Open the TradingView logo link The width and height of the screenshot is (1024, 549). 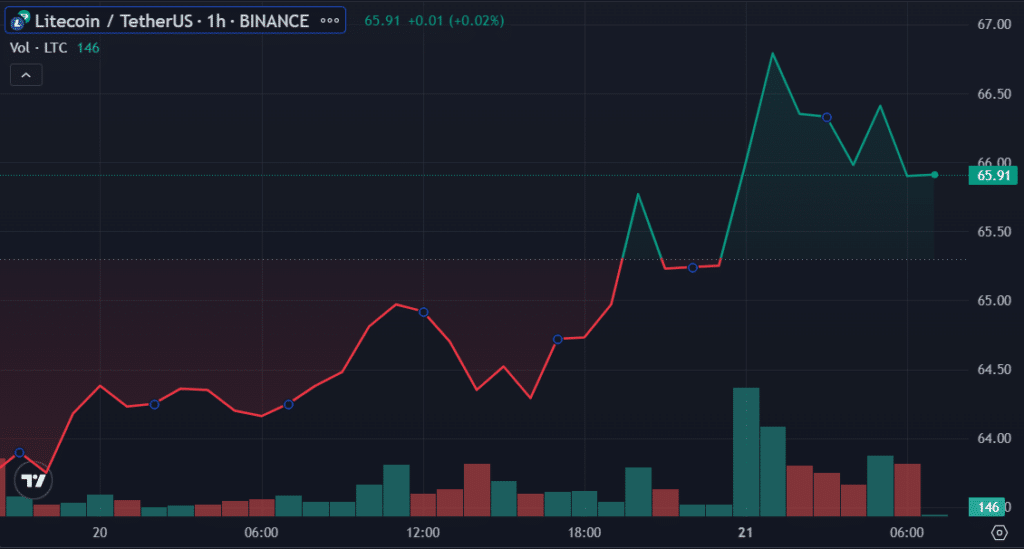click(x=33, y=481)
